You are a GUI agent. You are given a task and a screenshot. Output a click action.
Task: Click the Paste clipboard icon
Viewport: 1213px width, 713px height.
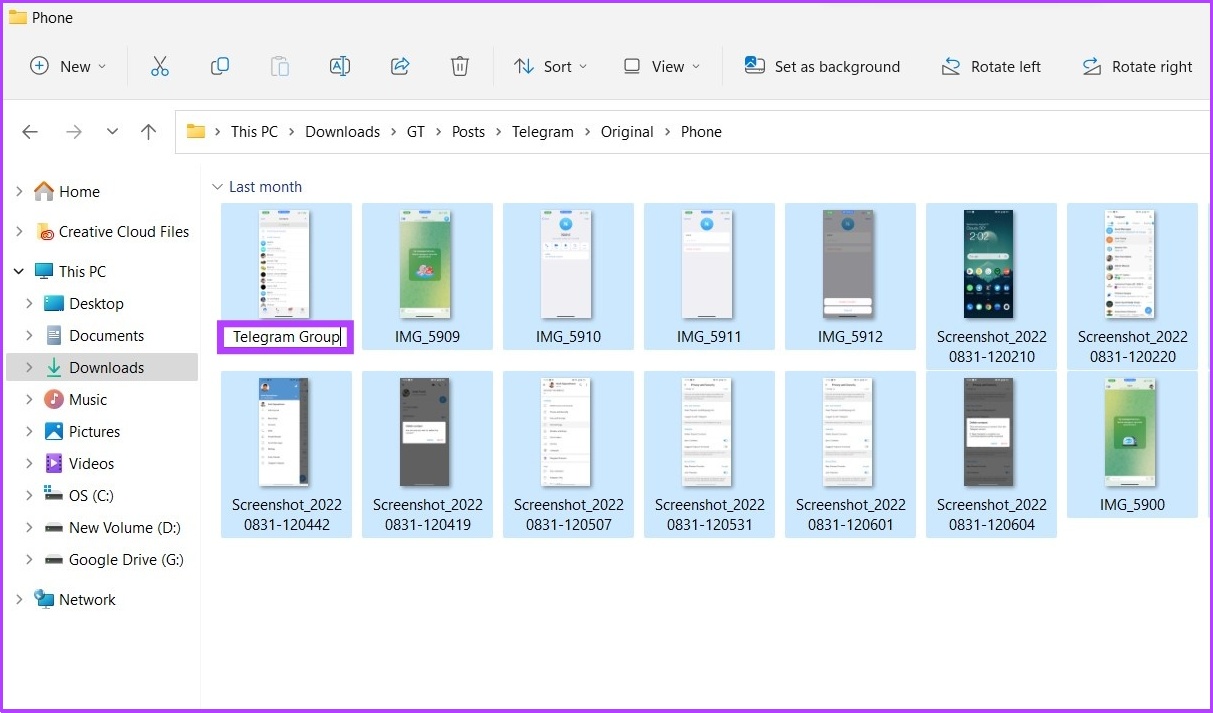pyautogui.click(x=280, y=66)
